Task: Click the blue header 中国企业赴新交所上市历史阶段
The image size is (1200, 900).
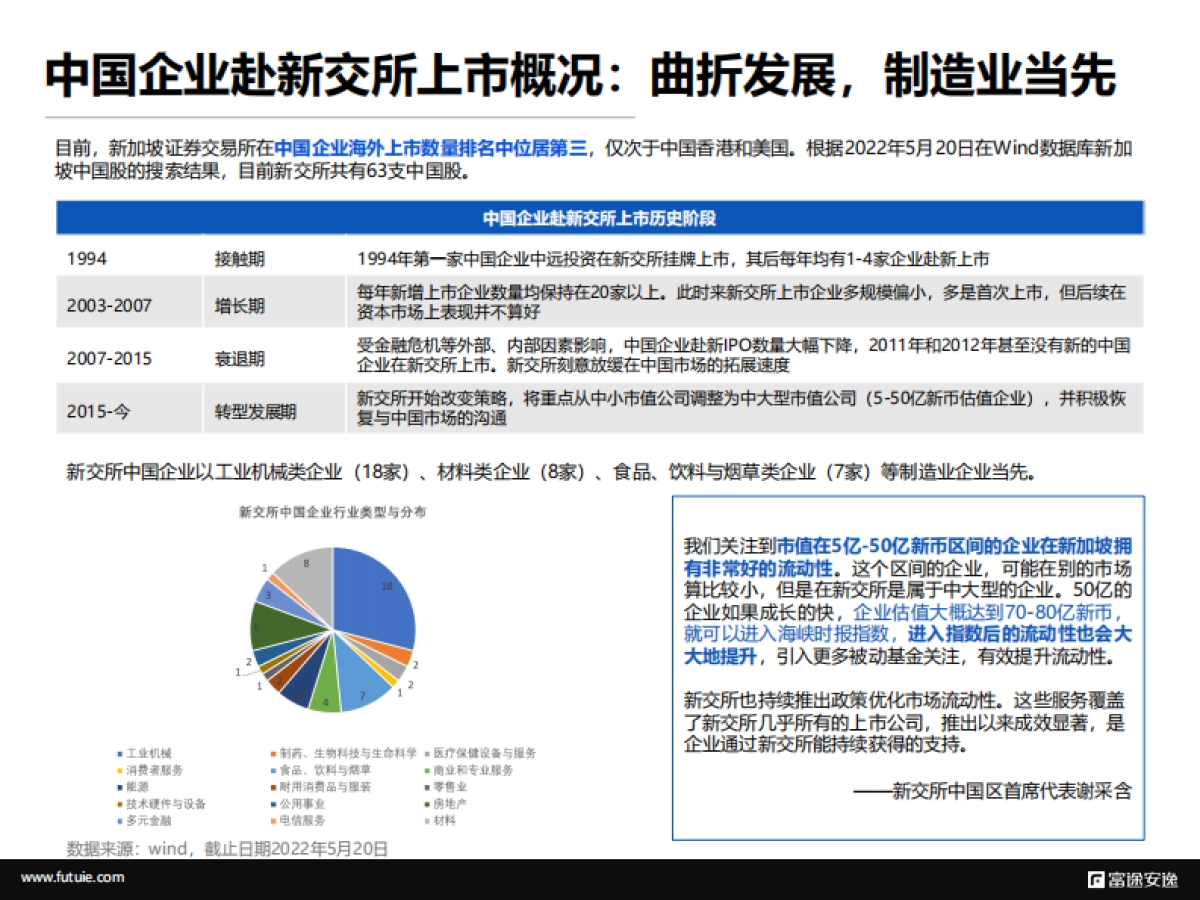Action: point(600,219)
